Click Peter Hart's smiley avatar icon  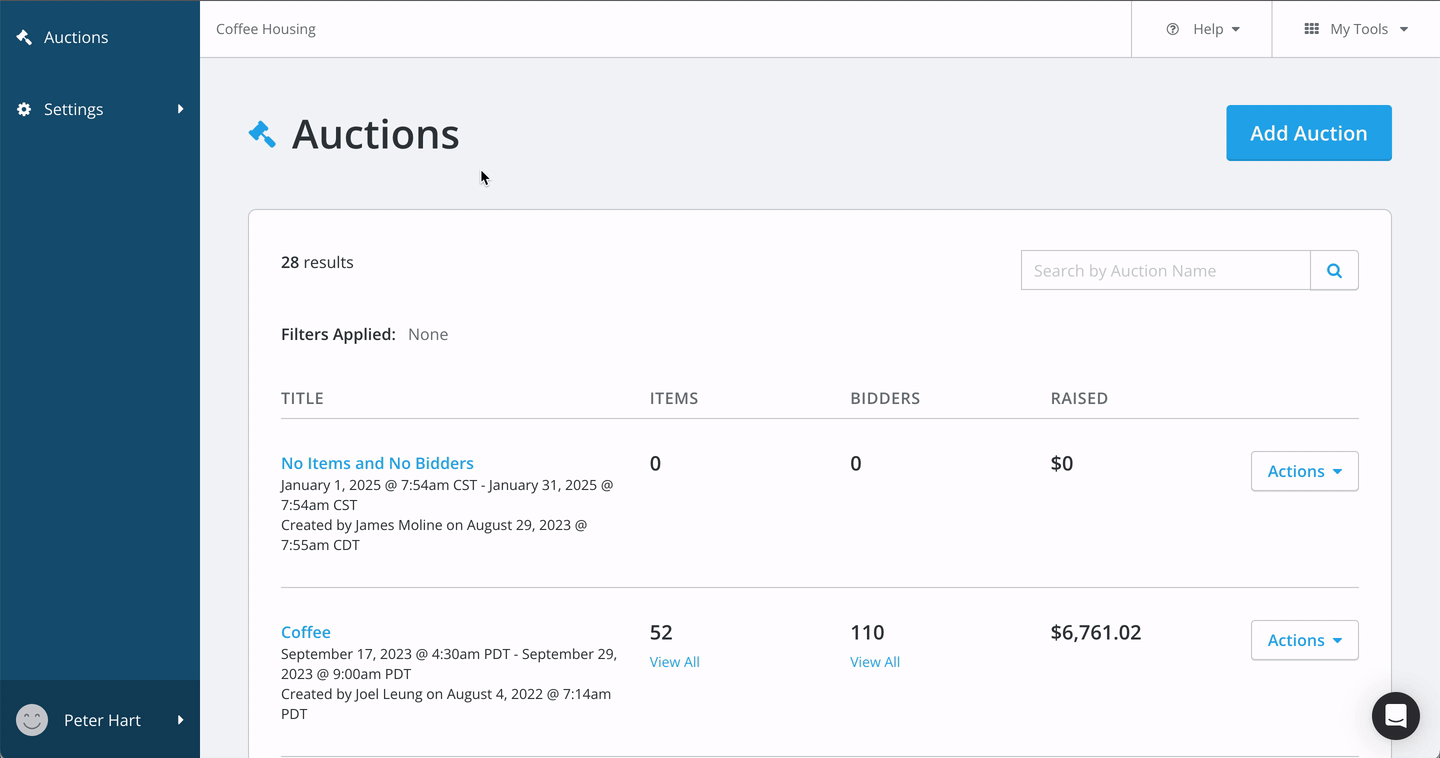(31, 720)
